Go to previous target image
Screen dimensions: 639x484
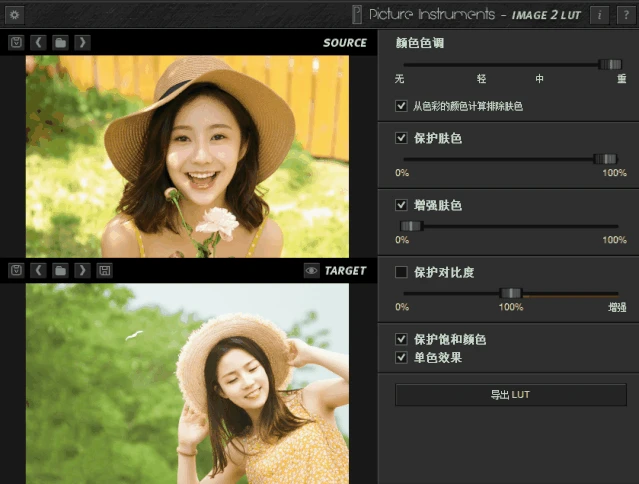click(x=38, y=270)
